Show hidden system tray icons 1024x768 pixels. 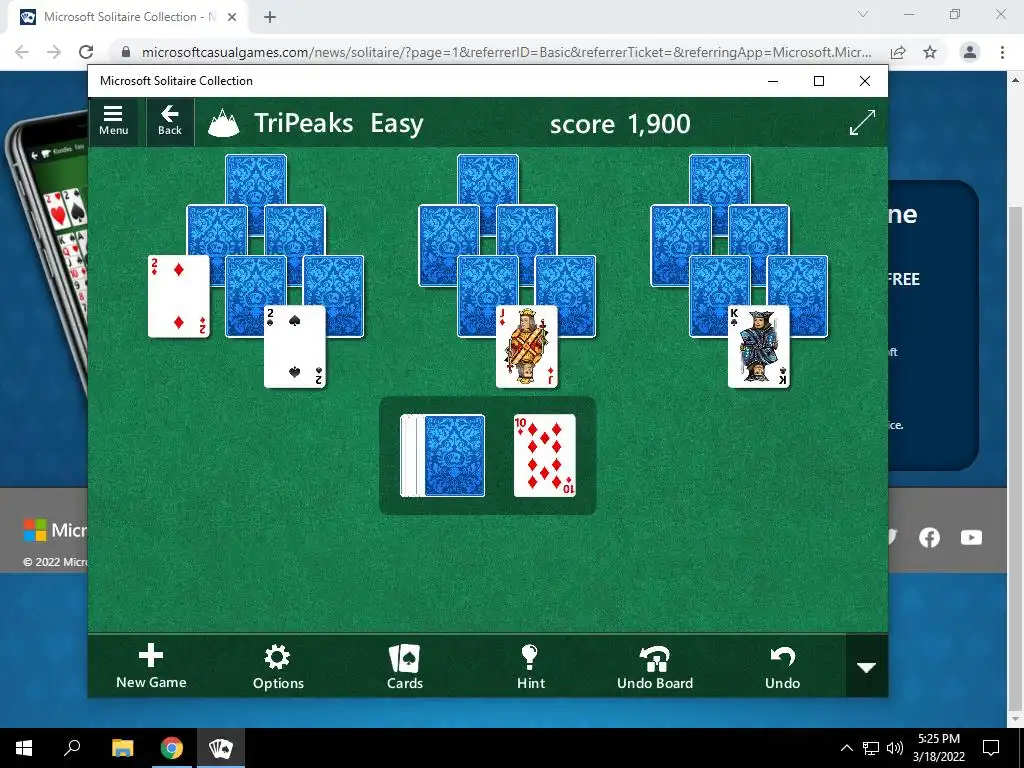[846, 748]
